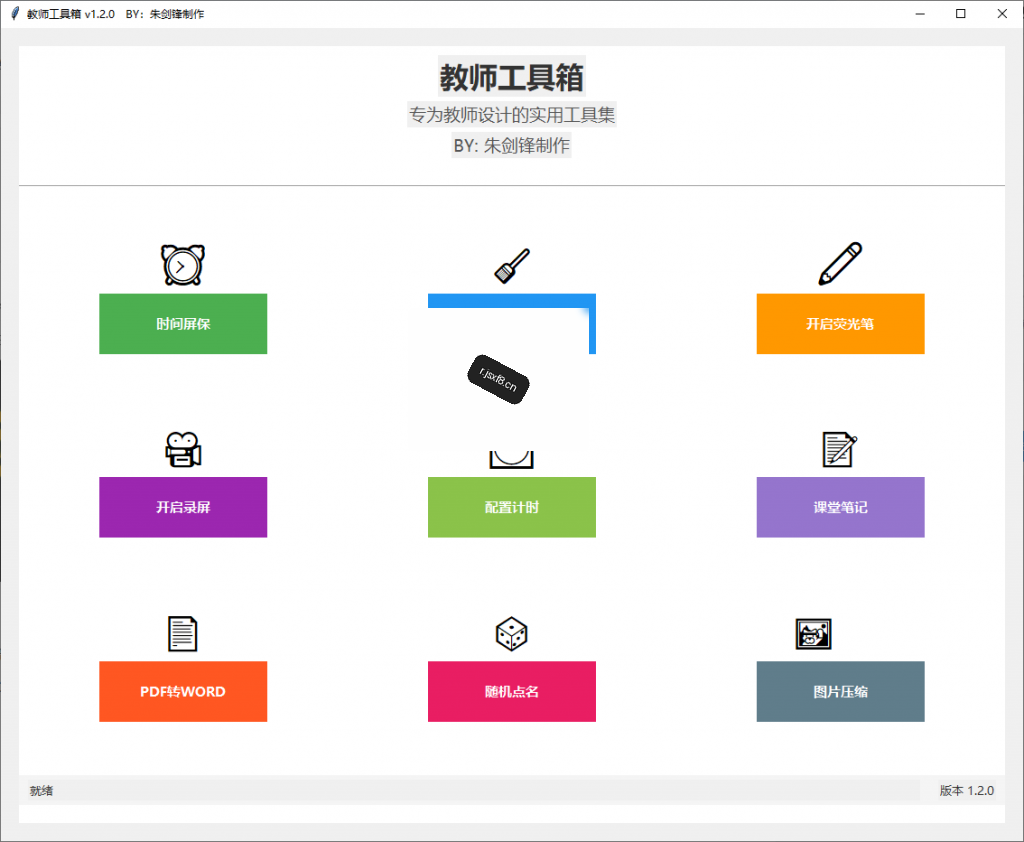This screenshot has height=842, width=1024.
Task: Launch 开启录屏 screen recording
Action: pos(183,508)
